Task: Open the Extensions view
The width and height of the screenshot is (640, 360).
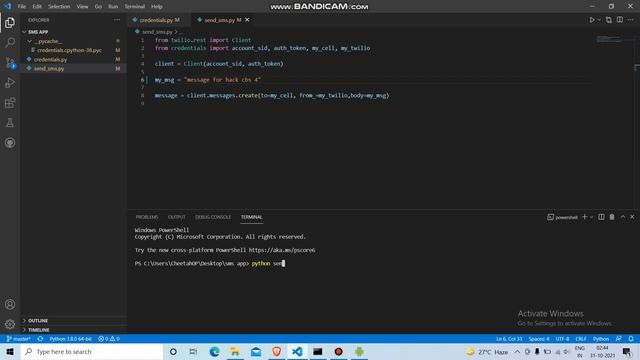Action: click(10, 102)
